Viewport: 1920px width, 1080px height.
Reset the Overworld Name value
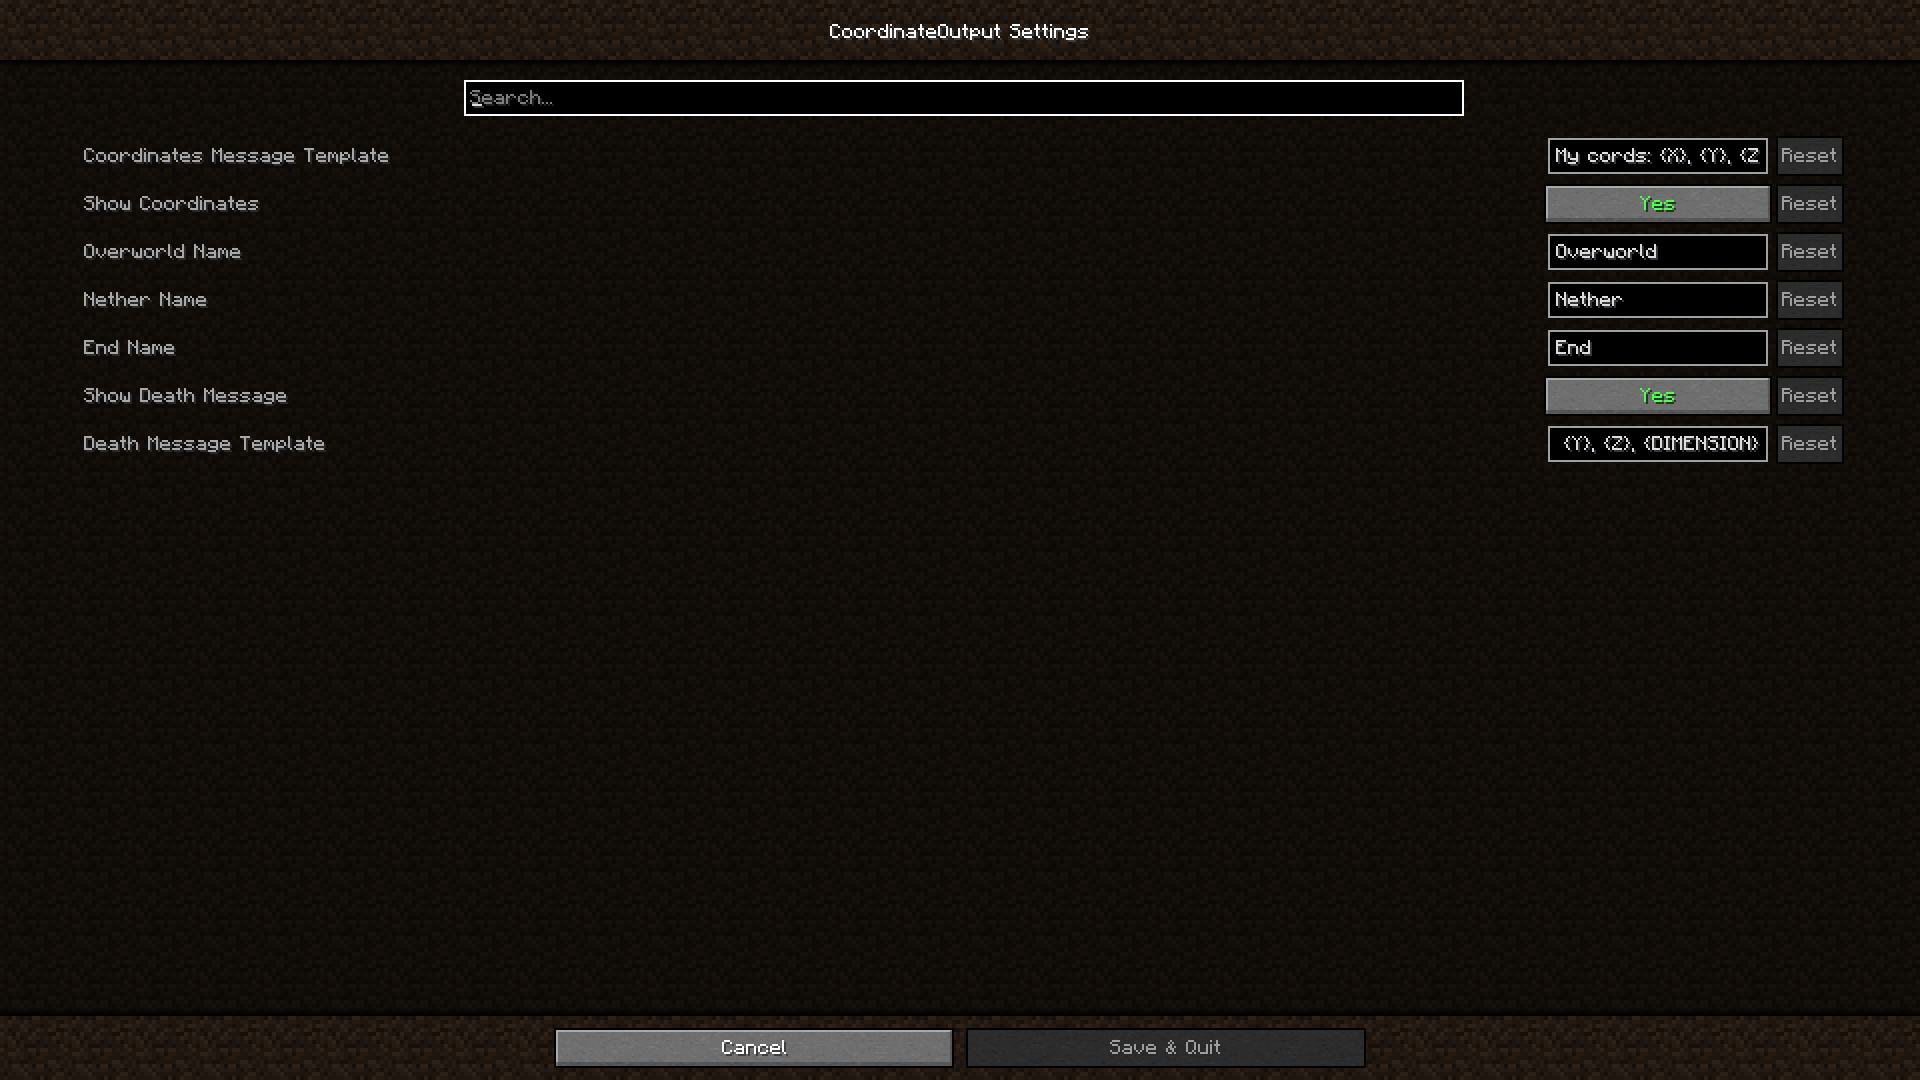click(1808, 251)
